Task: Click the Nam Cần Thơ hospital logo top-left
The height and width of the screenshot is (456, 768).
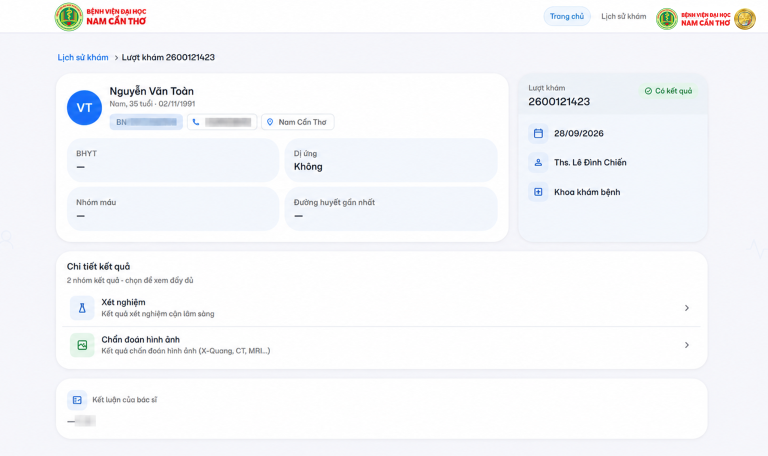Action: point(100,17)
